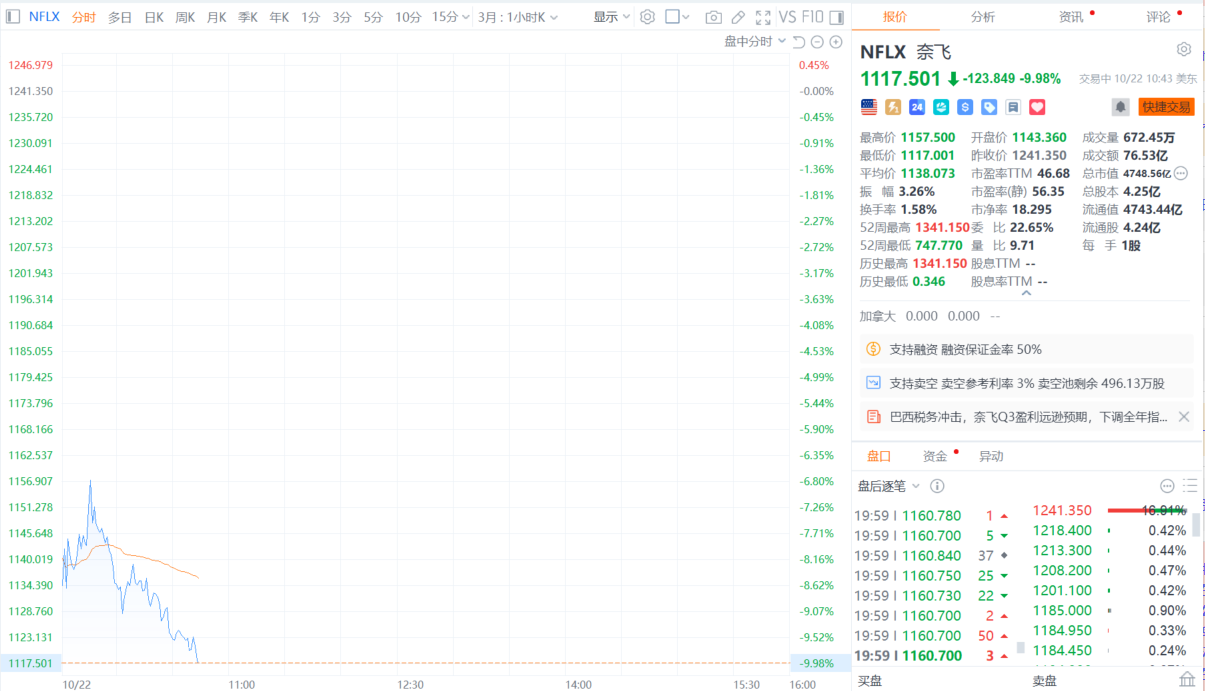
Task: Click the note document badge icon
Action: click(1013, 107)
